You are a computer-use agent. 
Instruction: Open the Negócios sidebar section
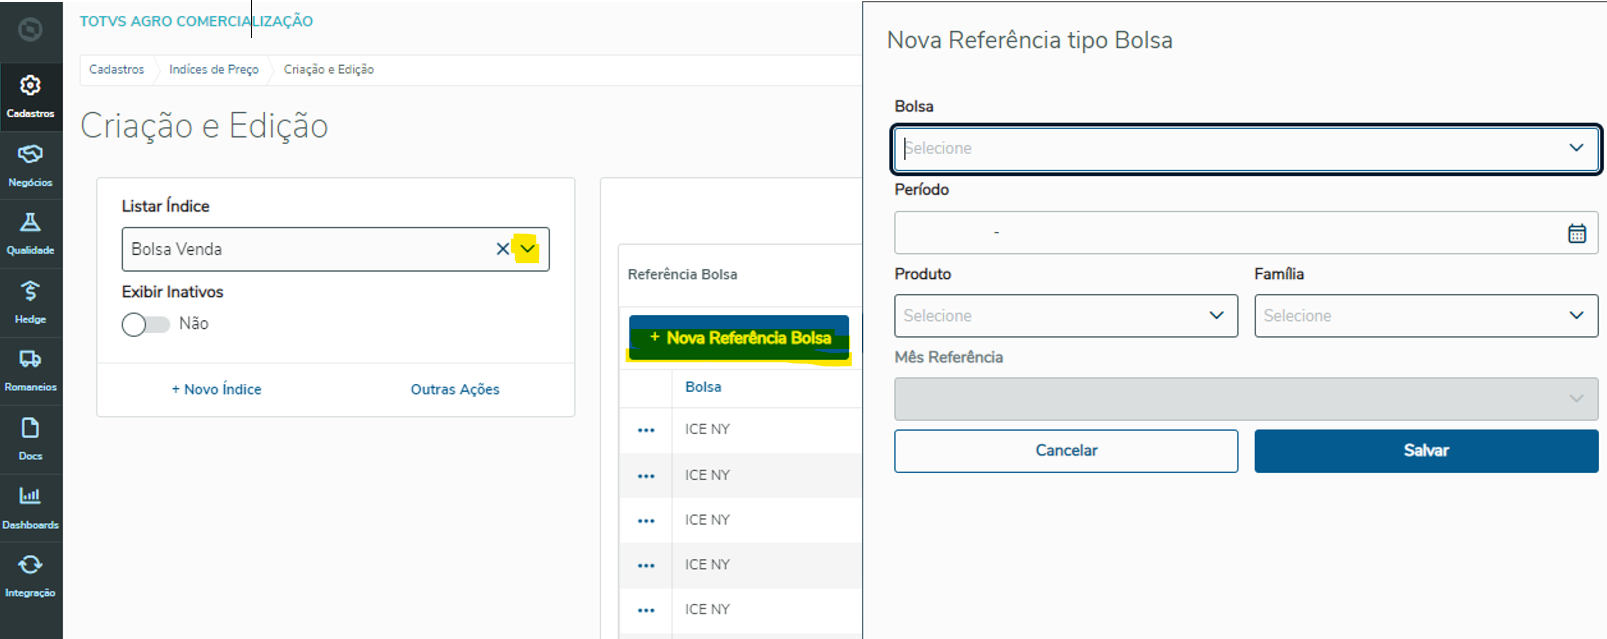31,165
